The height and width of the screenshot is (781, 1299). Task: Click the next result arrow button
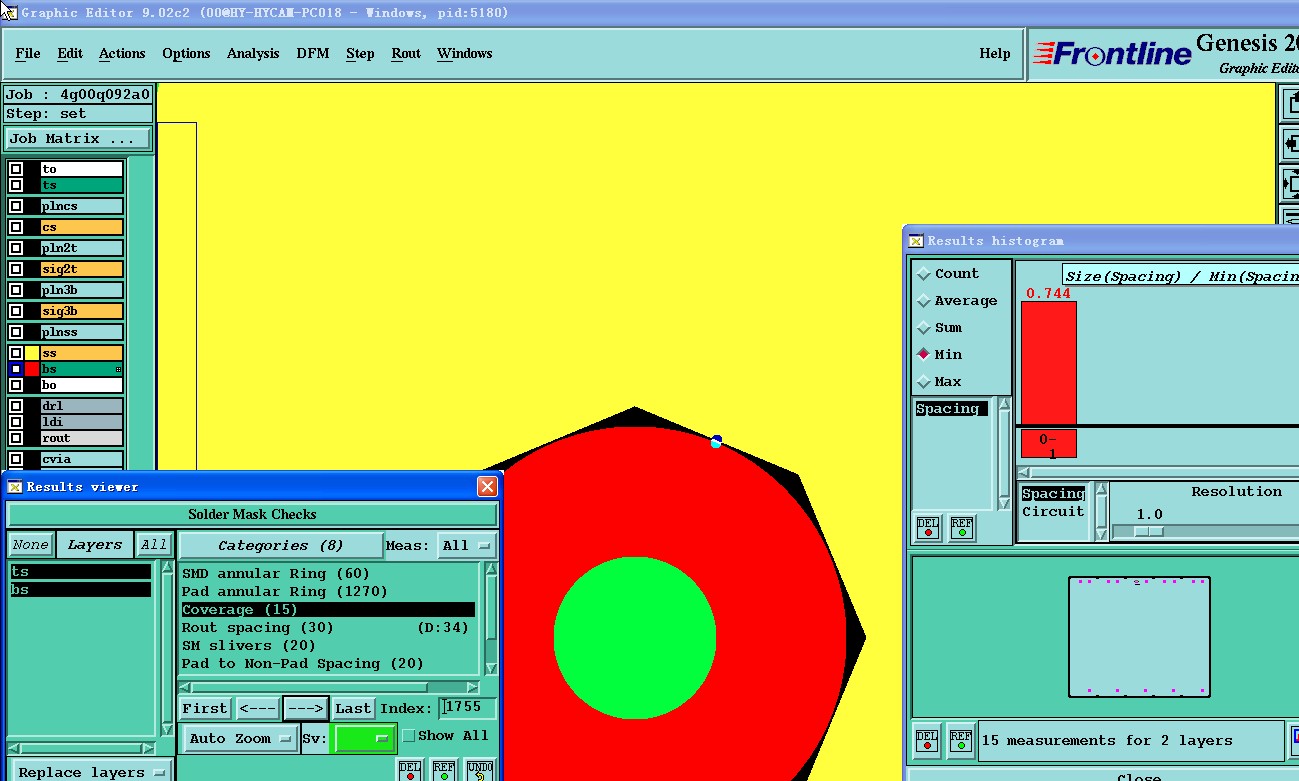[x=305, y=708]
